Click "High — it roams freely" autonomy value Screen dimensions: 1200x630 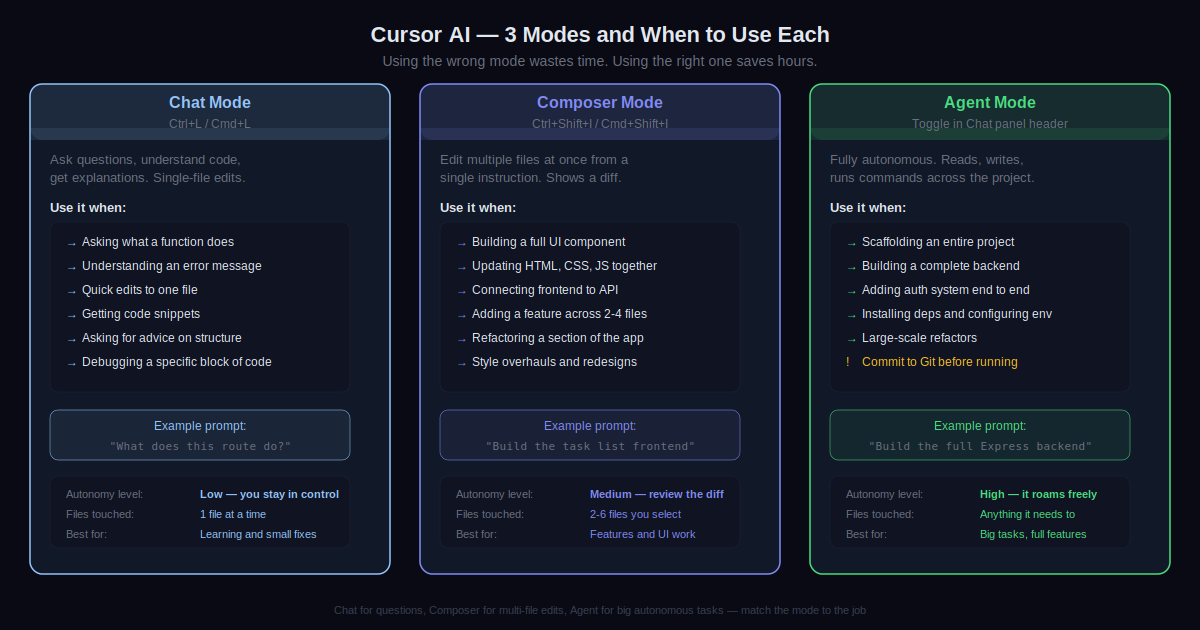1038,494
